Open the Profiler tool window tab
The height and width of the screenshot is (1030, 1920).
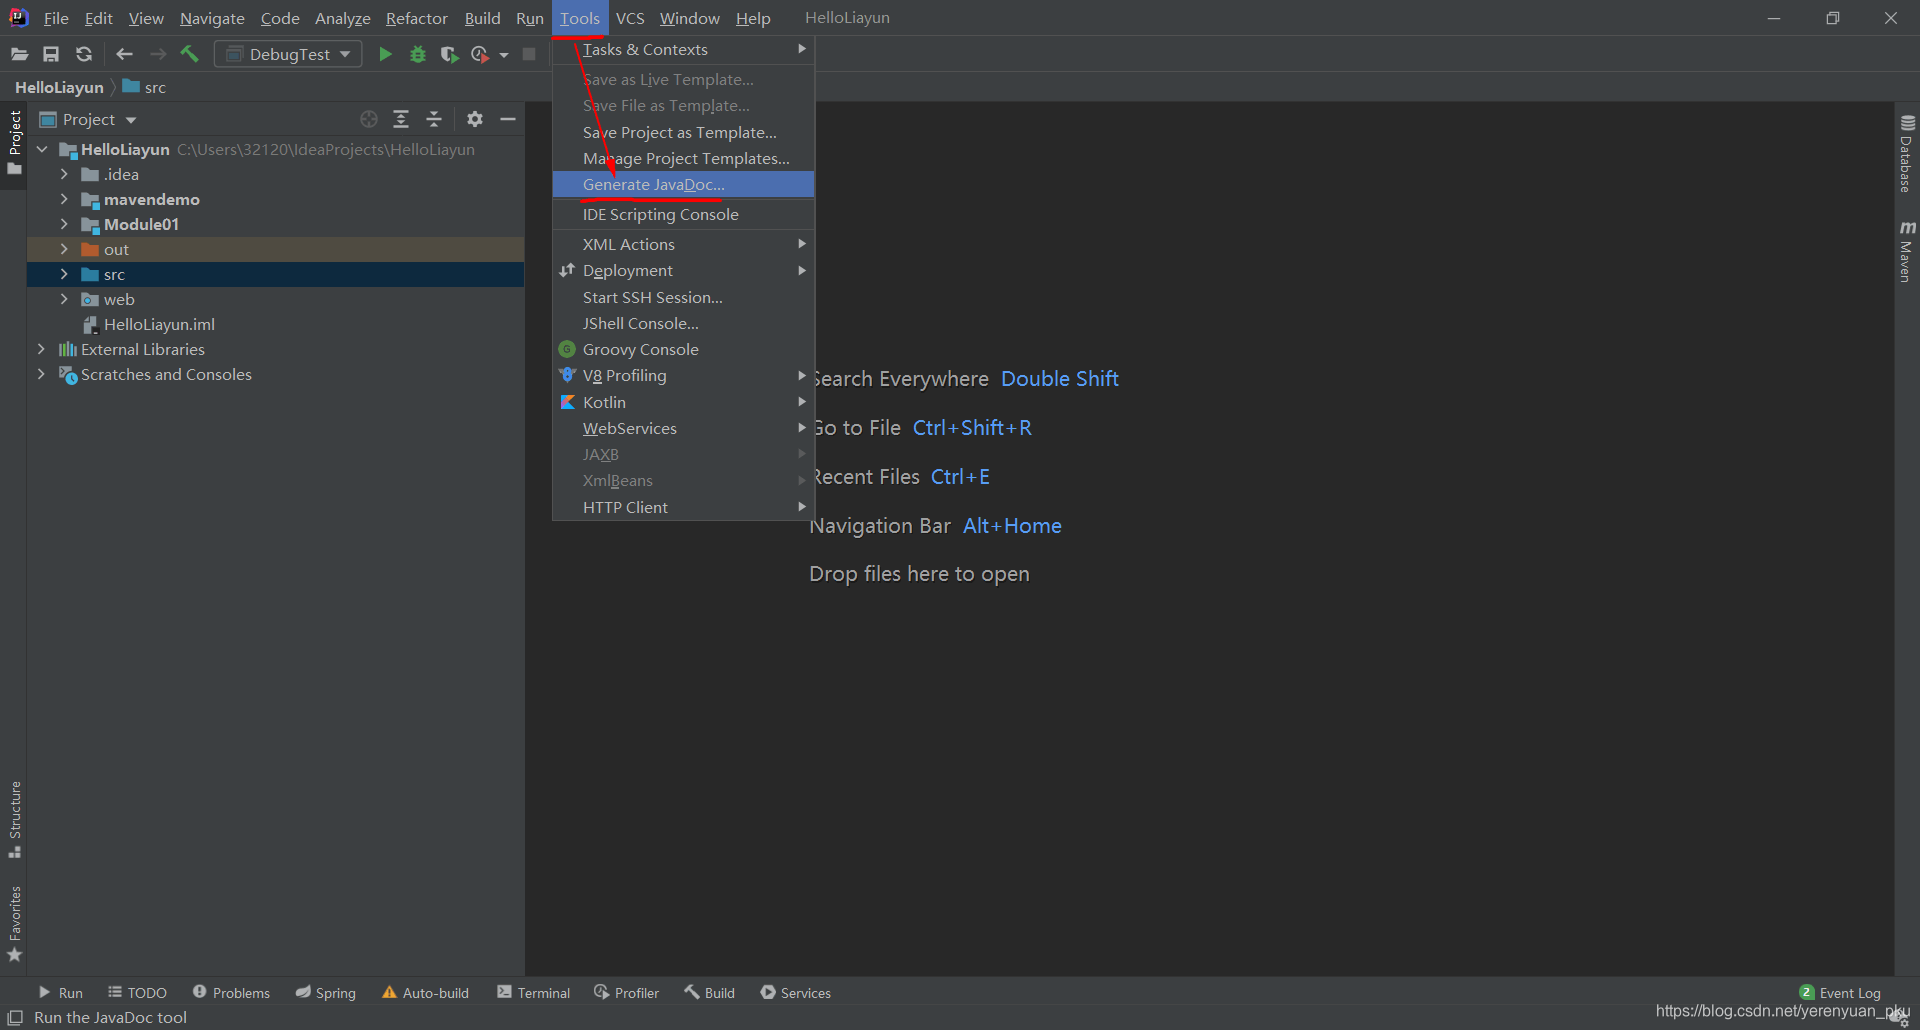point(626,992)
